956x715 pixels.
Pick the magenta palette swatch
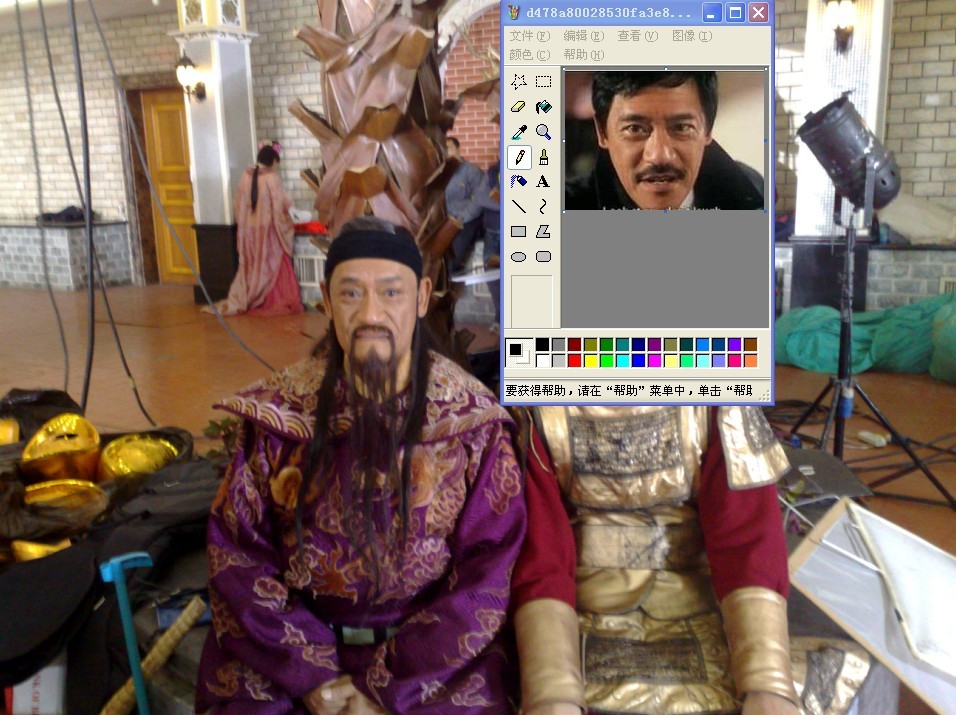pyautogui.click(x=654, y=361)
